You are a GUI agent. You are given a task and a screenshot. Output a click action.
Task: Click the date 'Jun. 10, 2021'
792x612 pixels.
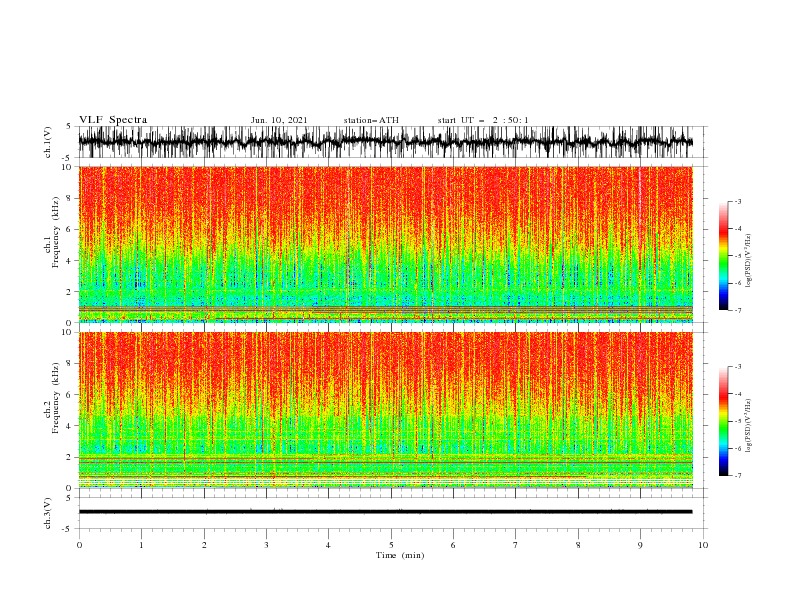(x=279, y=120)
